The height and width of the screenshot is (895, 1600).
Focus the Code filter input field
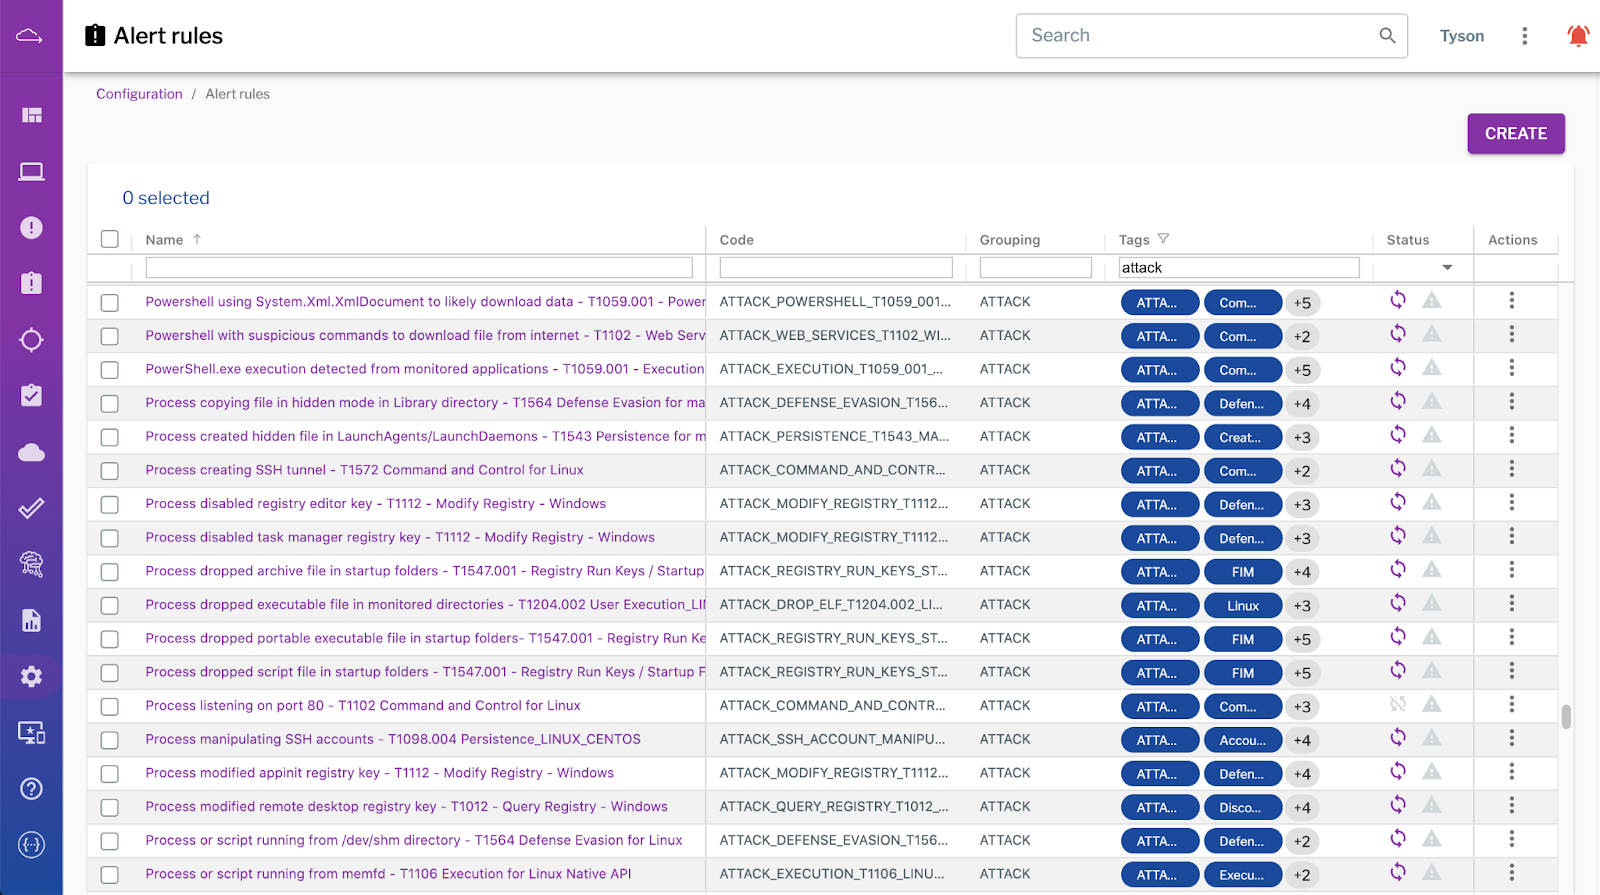pyautogui.click(x=836, y=268)
